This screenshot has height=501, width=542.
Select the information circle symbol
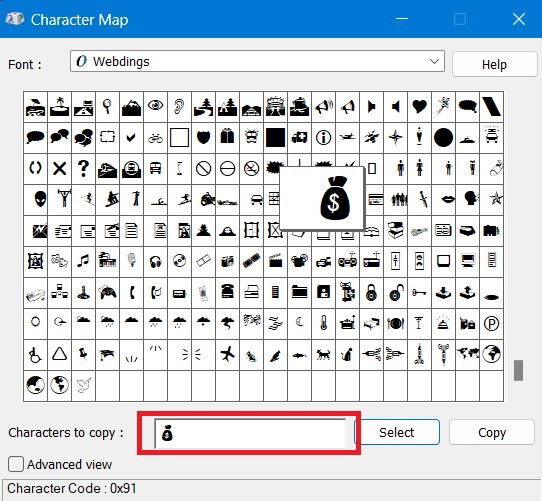324,138
